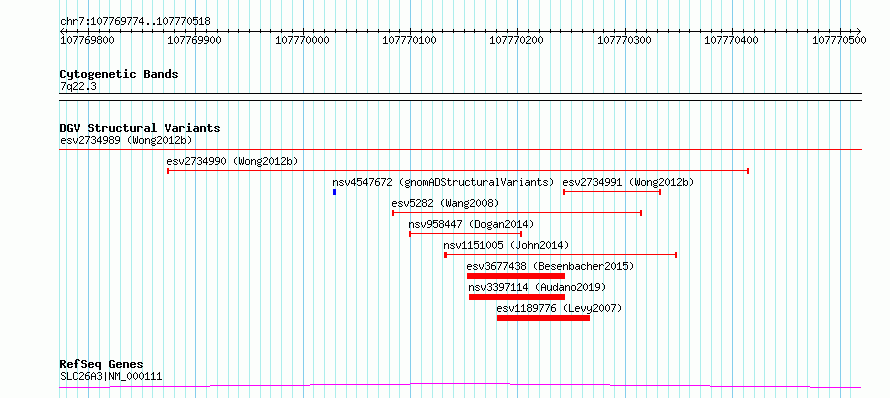Select the thick red esv1189776 bar
Viewport: 890px width, 398px height.
click(x=543, y=318)
